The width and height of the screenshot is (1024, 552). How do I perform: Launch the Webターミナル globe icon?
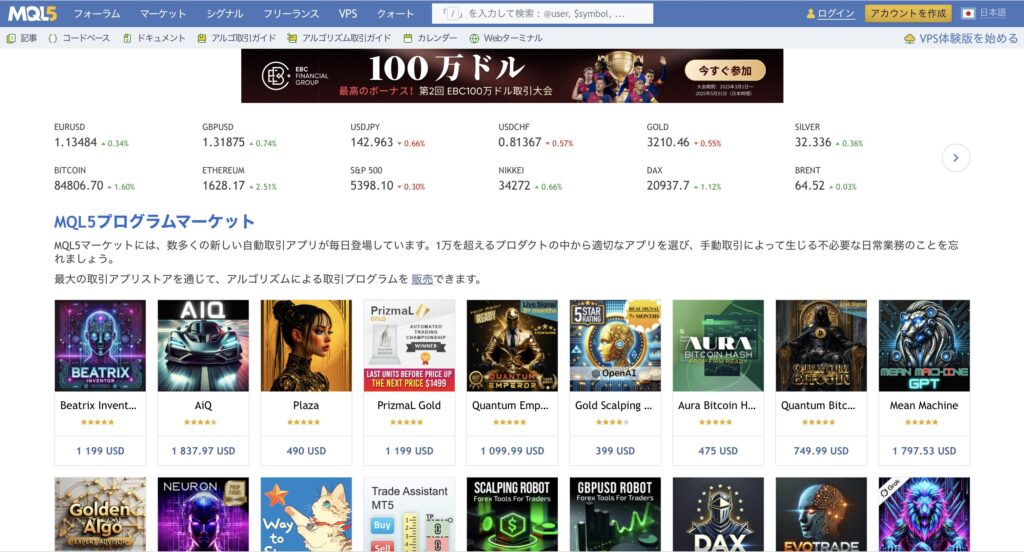474,39
